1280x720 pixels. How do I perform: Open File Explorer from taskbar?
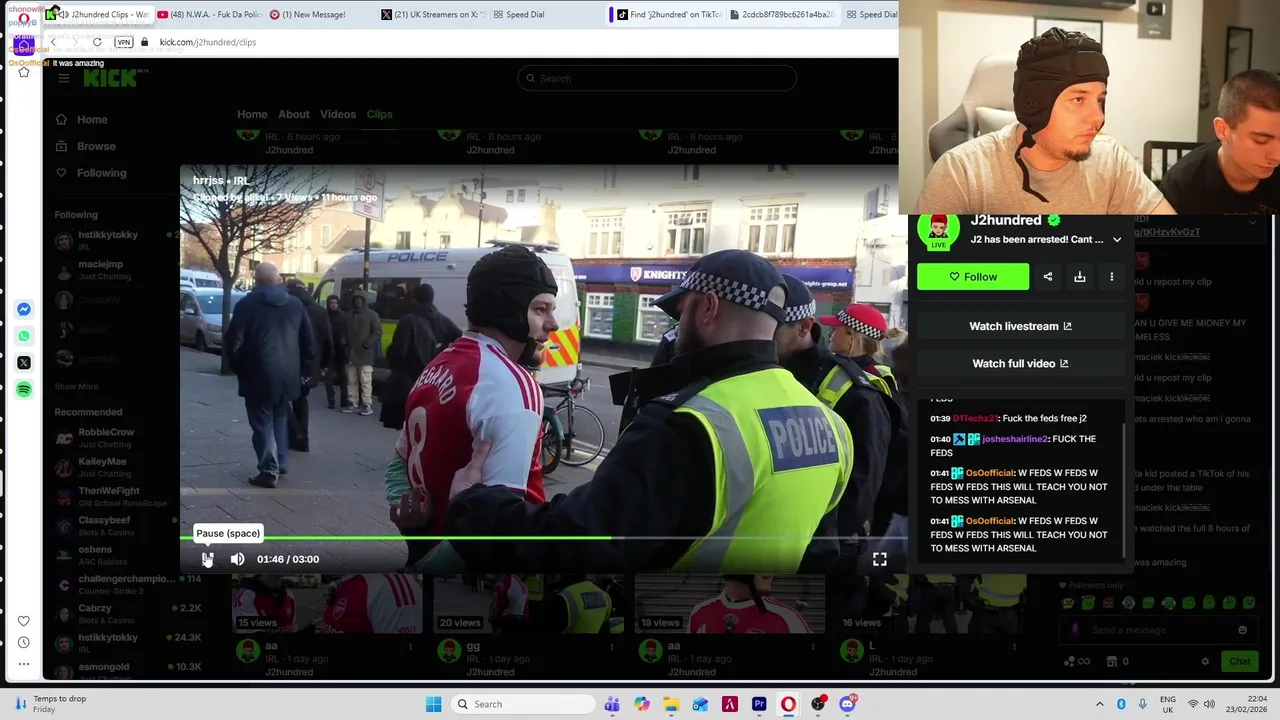671,704
